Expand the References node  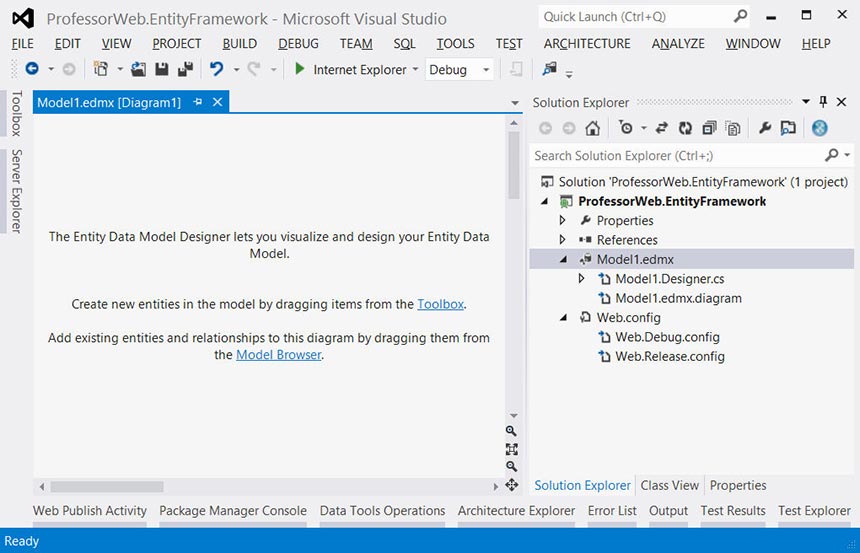pos(563,240)
